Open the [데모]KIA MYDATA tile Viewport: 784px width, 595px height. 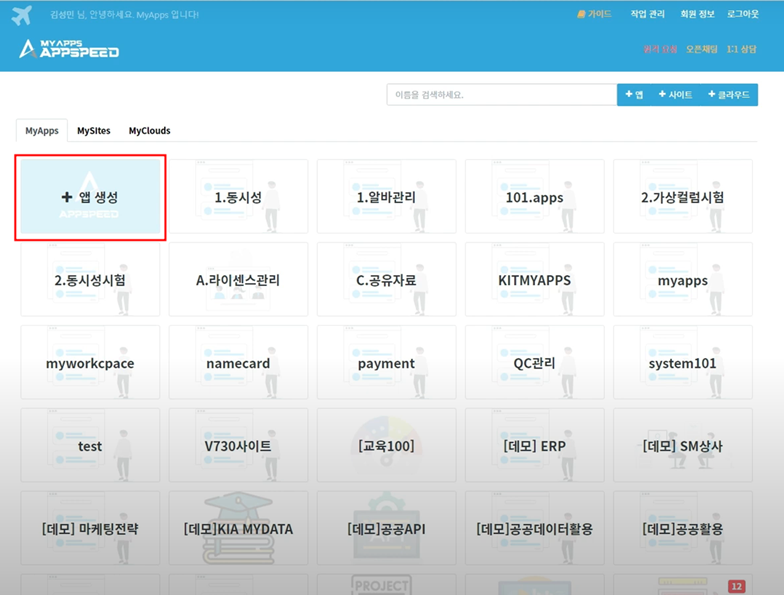(238, 528)
